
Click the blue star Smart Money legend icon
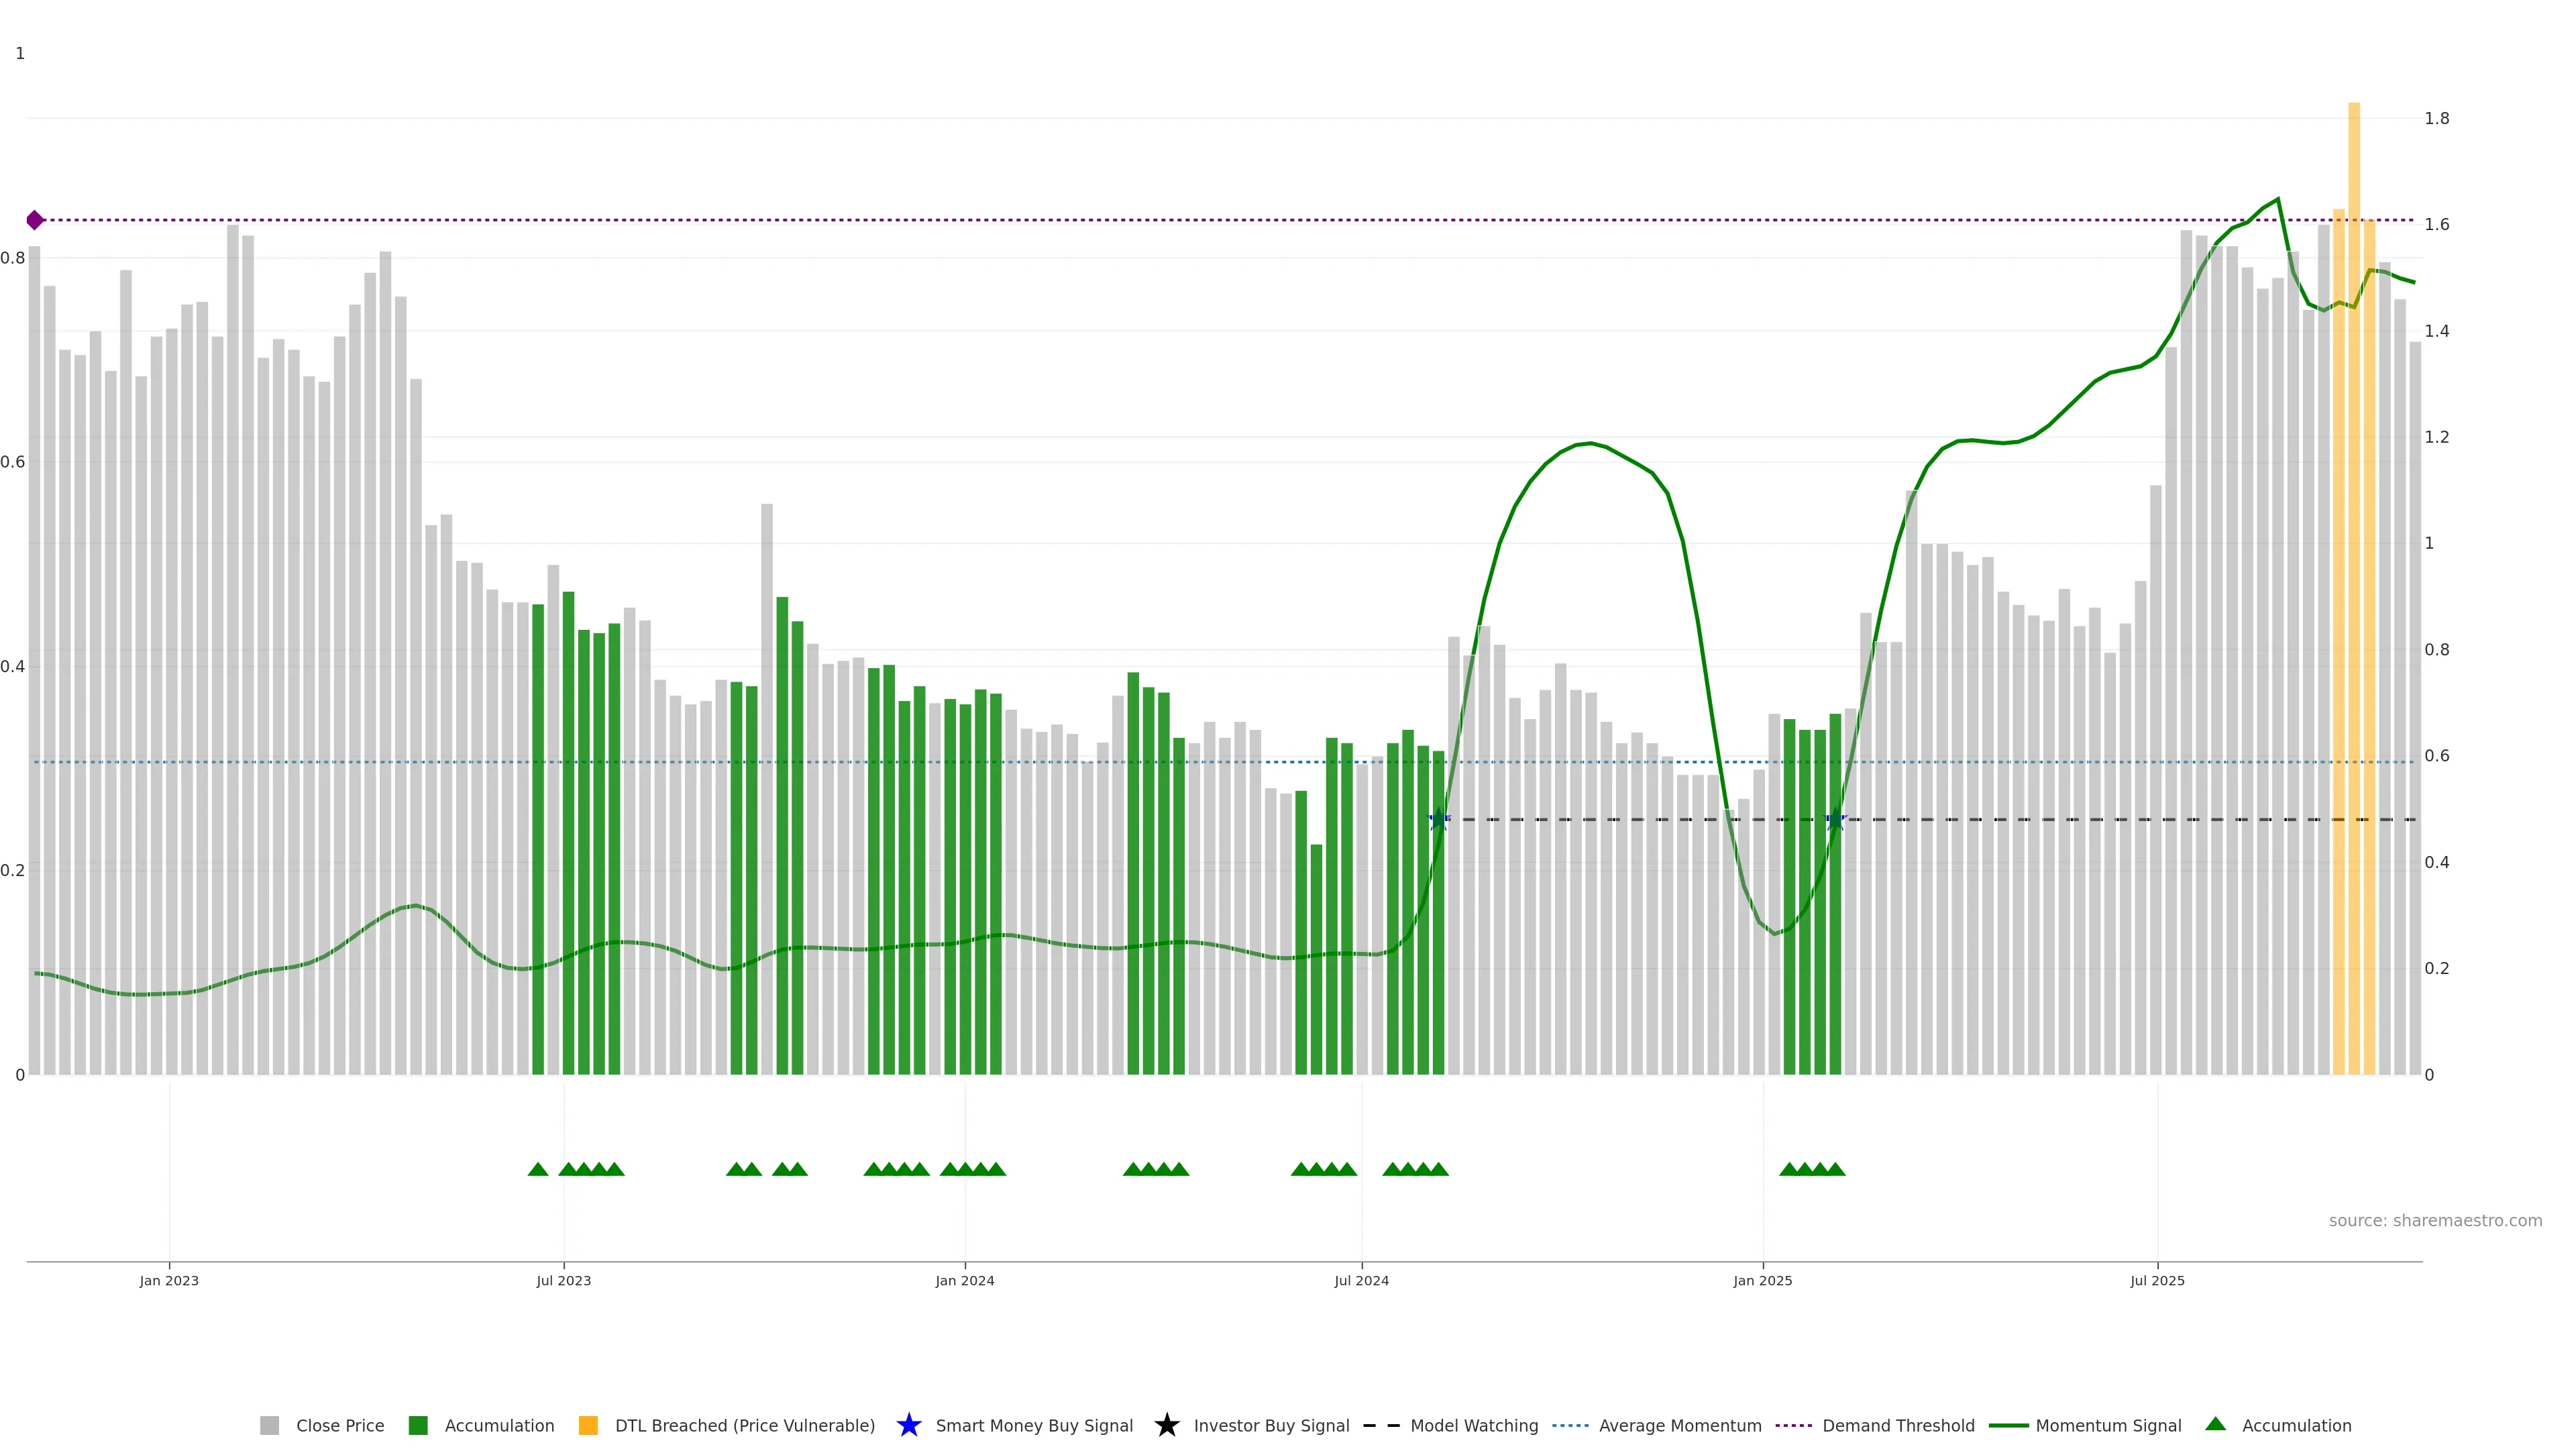(908, 1425)
